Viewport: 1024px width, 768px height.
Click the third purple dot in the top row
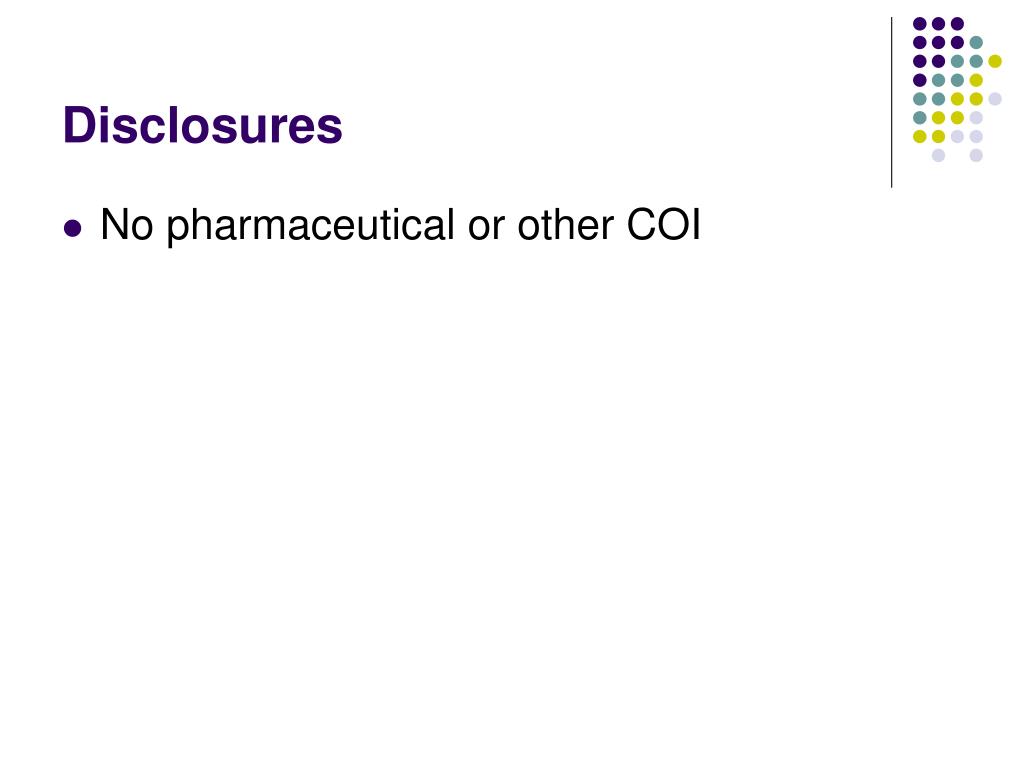pos(957,24)
